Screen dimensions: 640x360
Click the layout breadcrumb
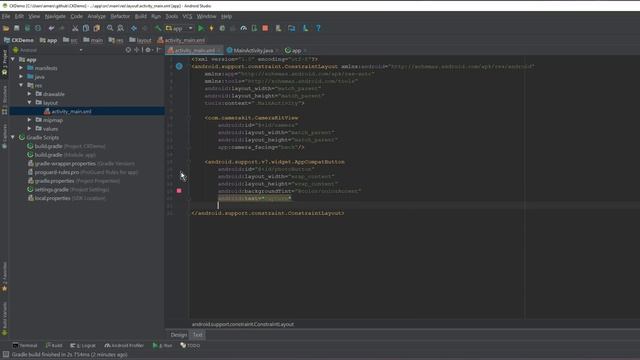(140, 40)
